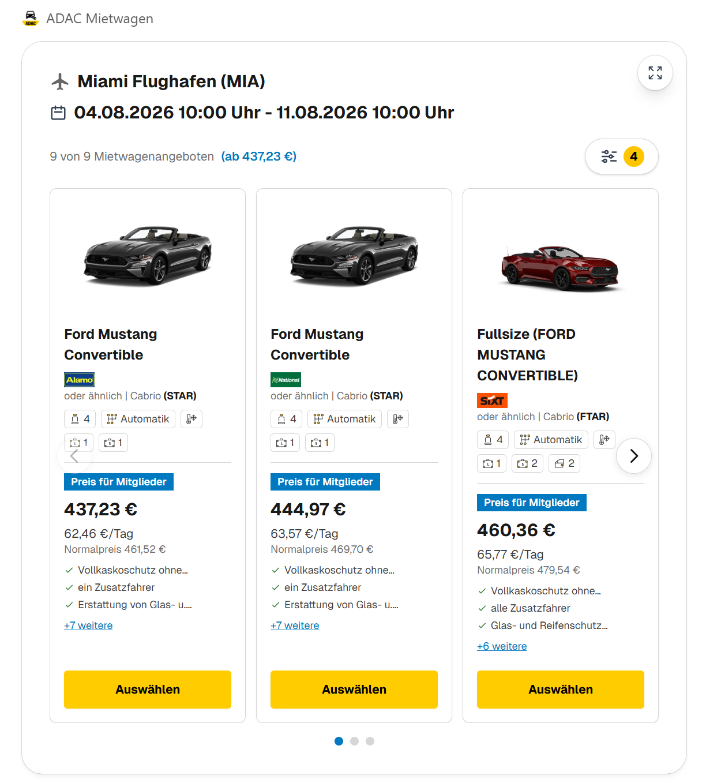Jump to third carousel page dot
The width and height of the screenshot is (706, 784).
coord(370,741)
